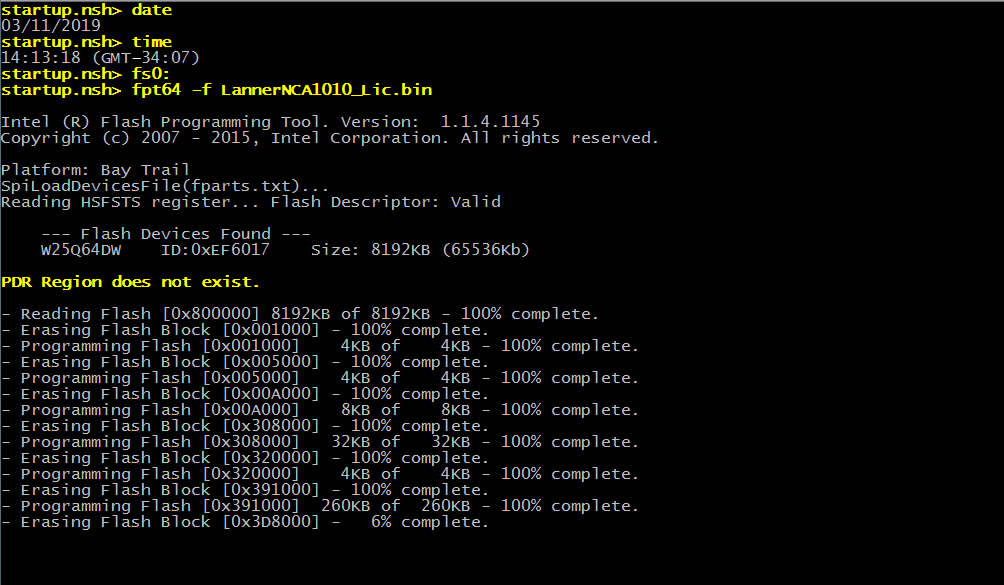1004x585 pixels.
Task: Click the device ID 0xEF6017
Action: coord(215,250)
